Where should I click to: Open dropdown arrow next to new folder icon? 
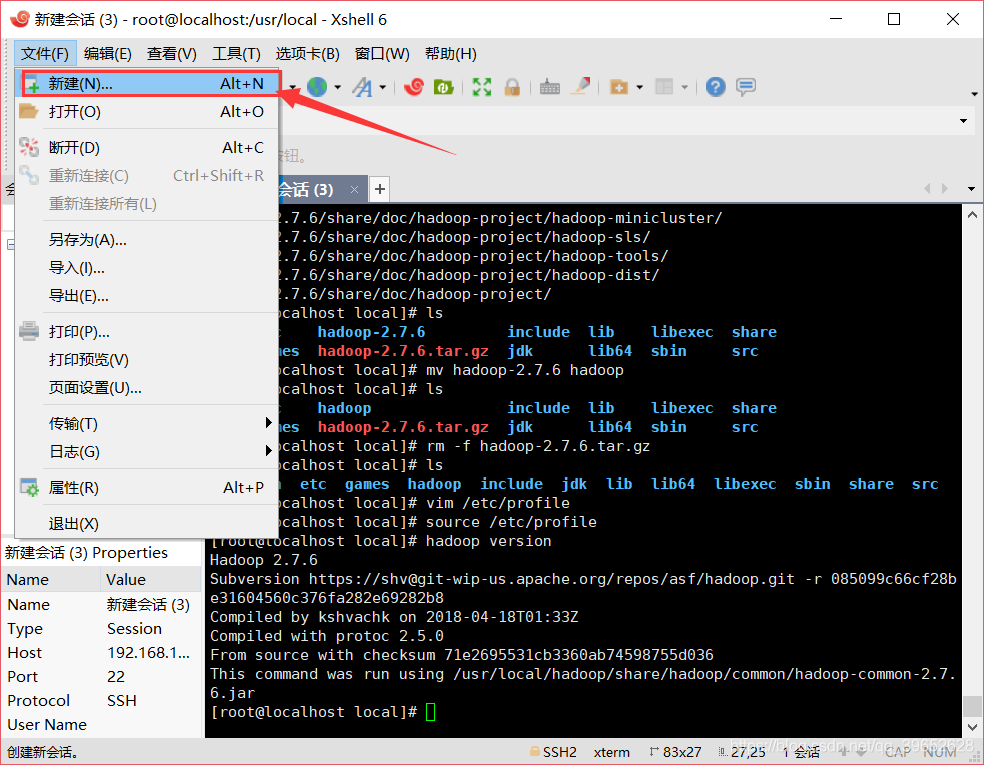(639, 87)
